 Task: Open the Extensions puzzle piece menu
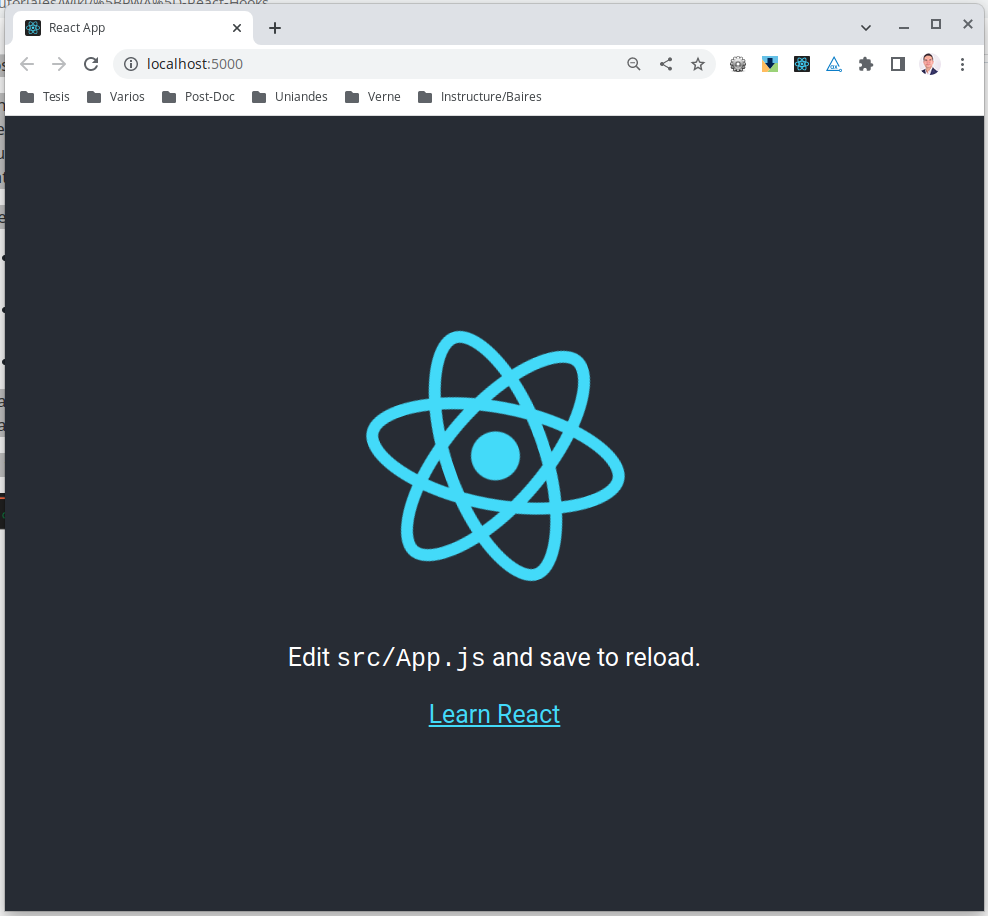click(866, 64)
